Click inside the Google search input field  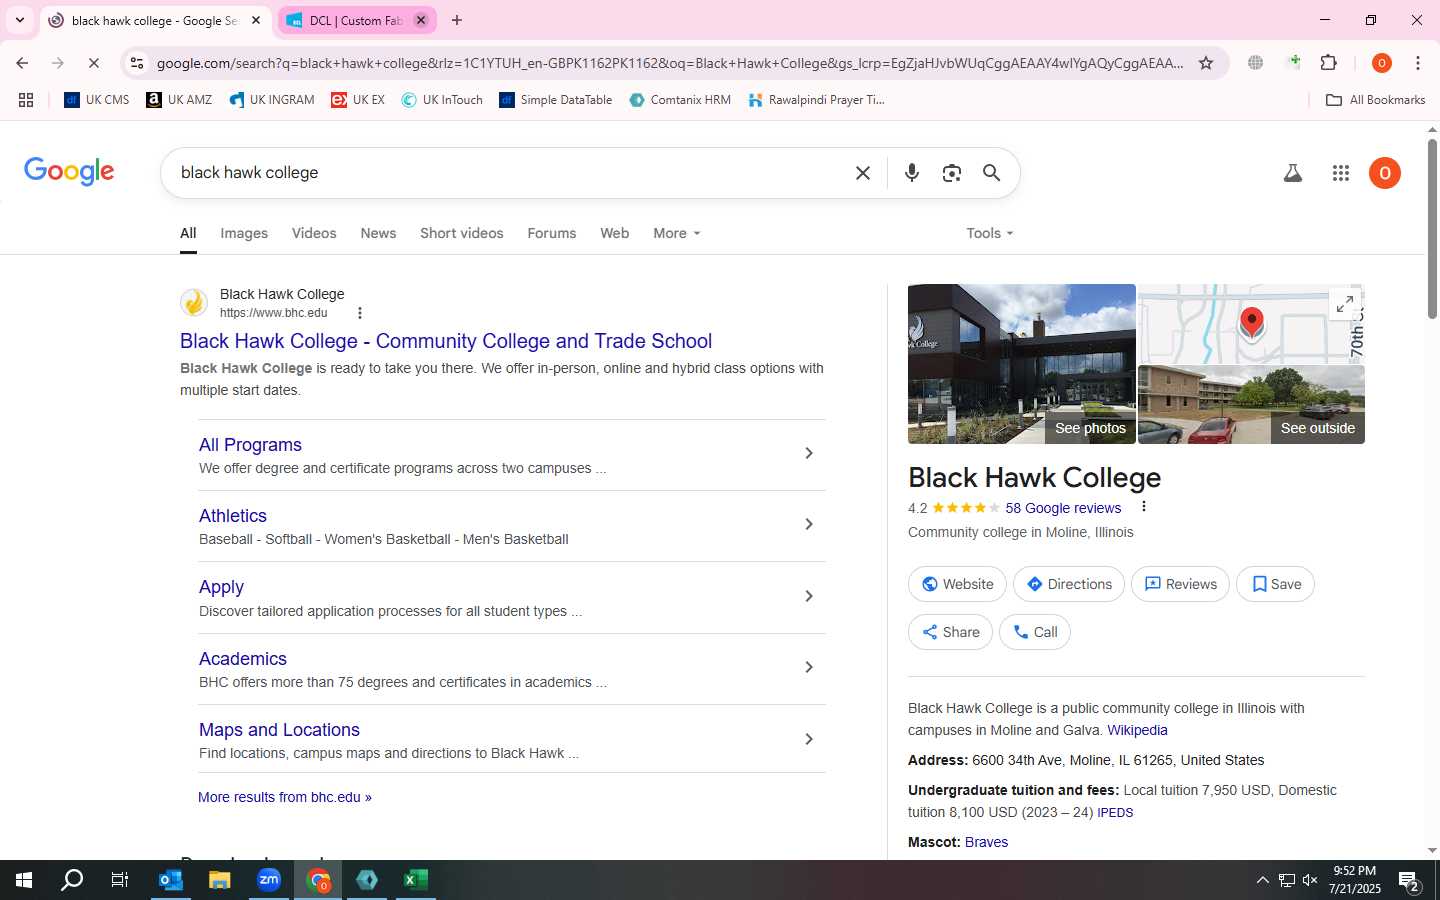pos(510,173)
